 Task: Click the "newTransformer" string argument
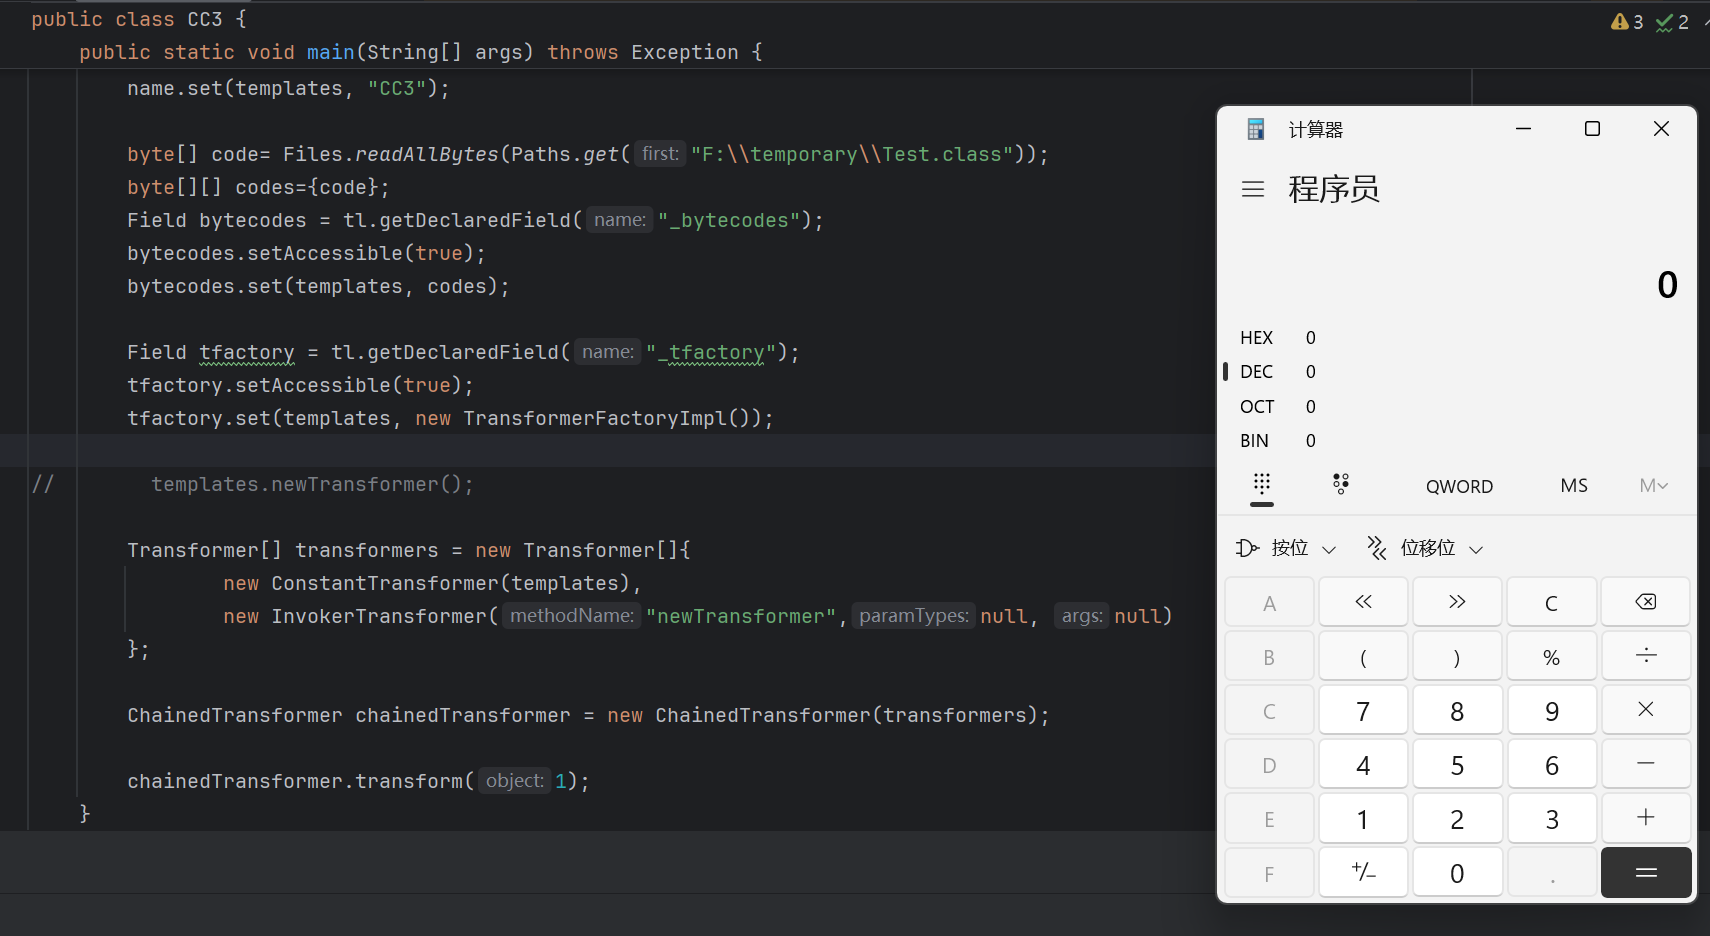tap(741, 616)
